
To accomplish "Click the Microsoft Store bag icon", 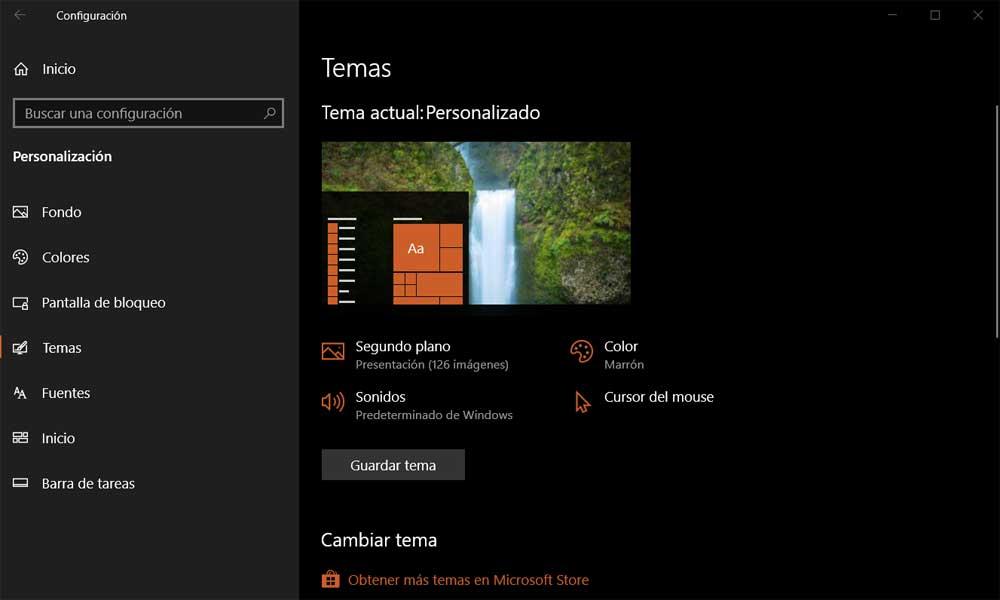I will [330, 579].
